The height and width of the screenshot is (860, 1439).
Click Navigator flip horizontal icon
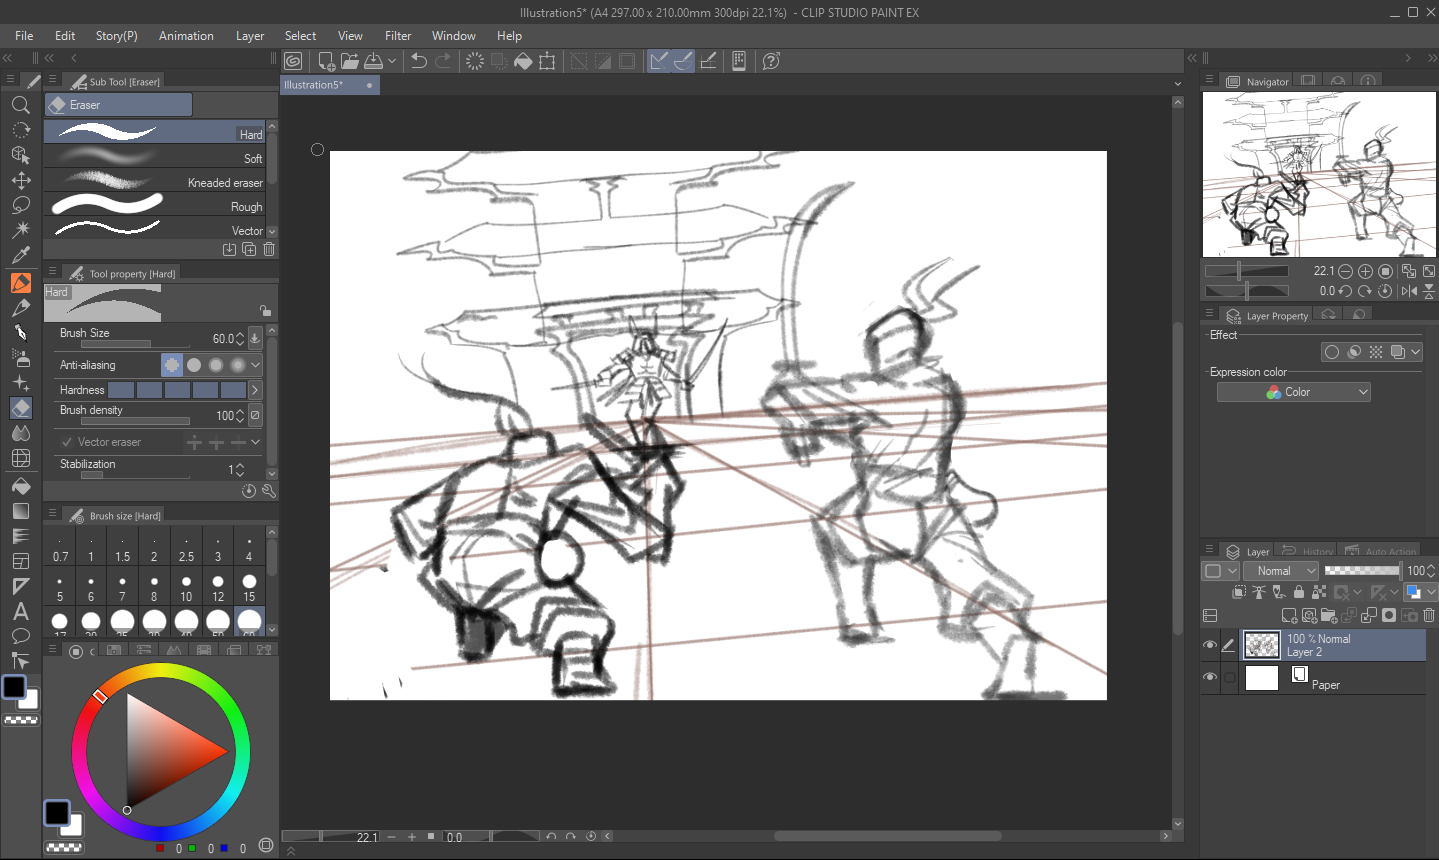pos(1409,291)
